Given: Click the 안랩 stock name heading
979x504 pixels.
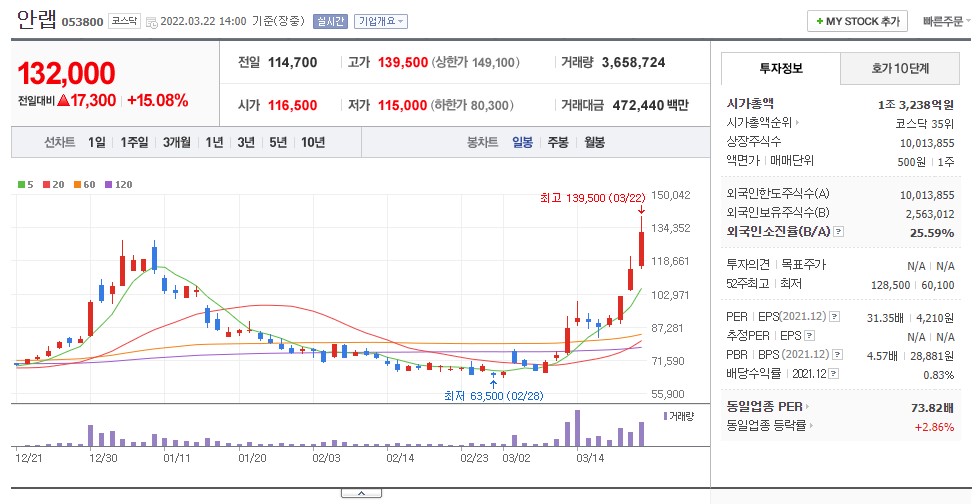Looking at the screenshot, I should [36, 20].
